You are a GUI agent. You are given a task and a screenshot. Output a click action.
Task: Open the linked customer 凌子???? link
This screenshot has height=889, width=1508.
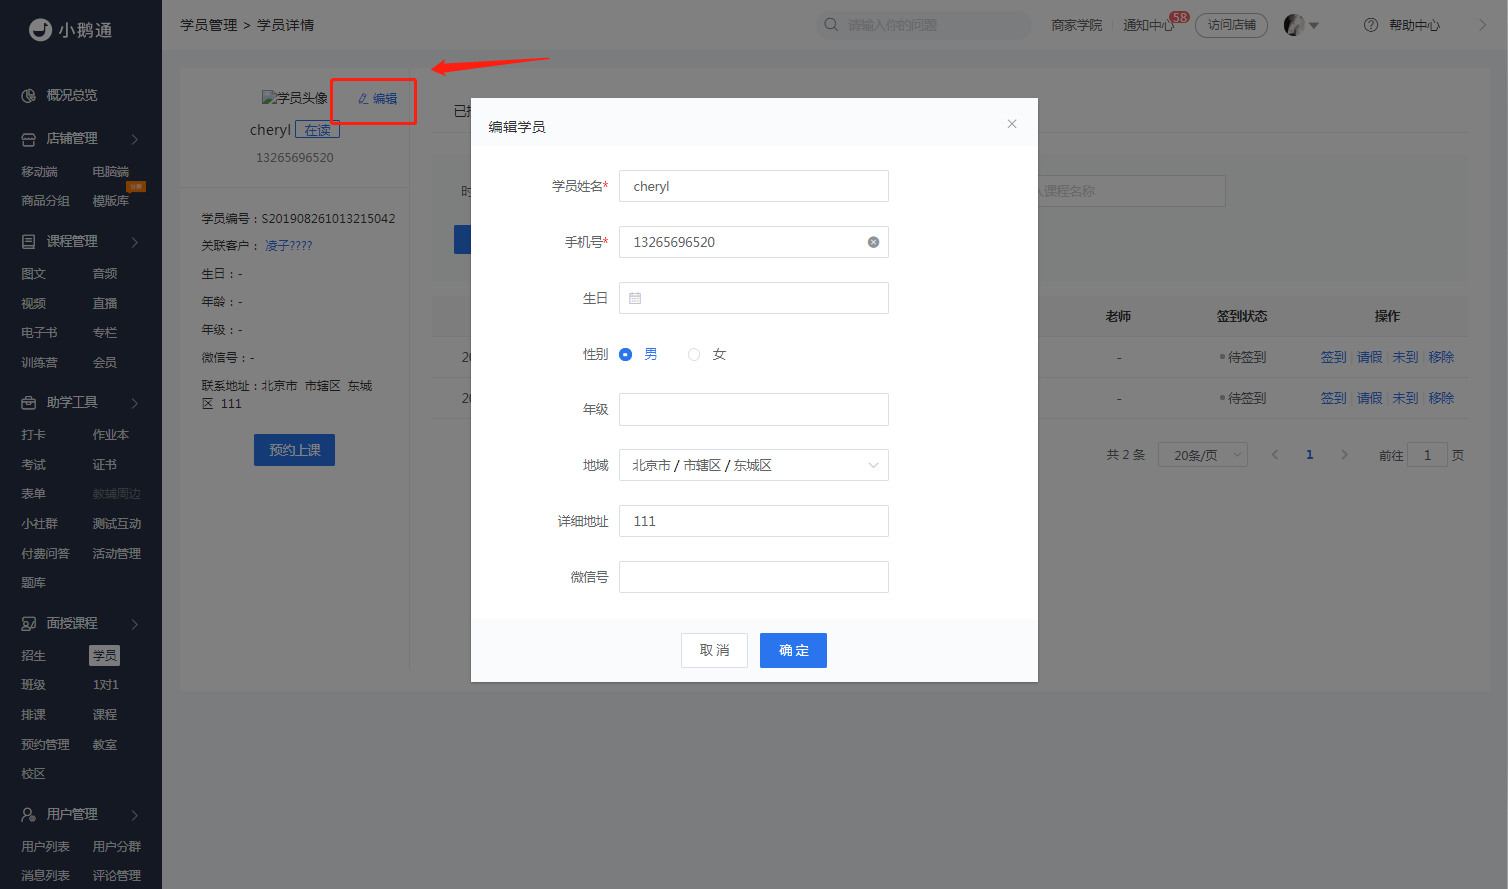point(289,246)
